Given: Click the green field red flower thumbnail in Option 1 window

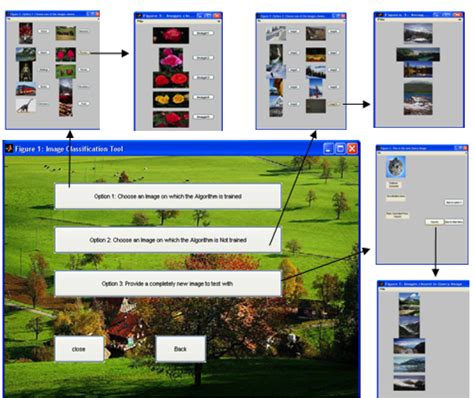Looking at the screenshot, I should [x=66, y=71].
